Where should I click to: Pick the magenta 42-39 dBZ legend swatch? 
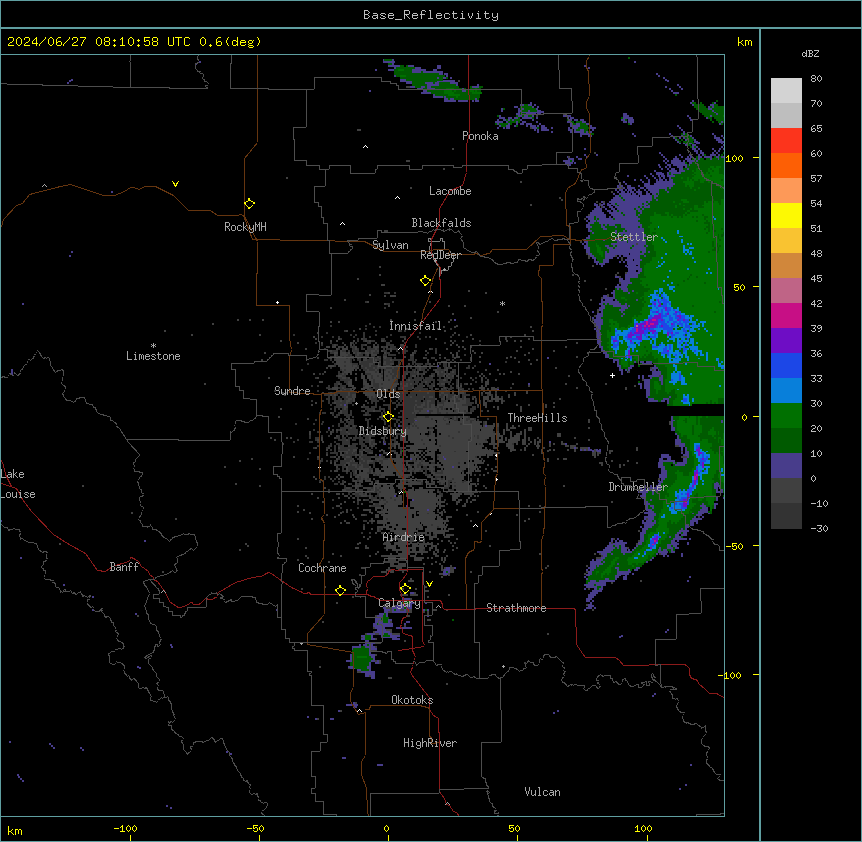coord(786,315)
